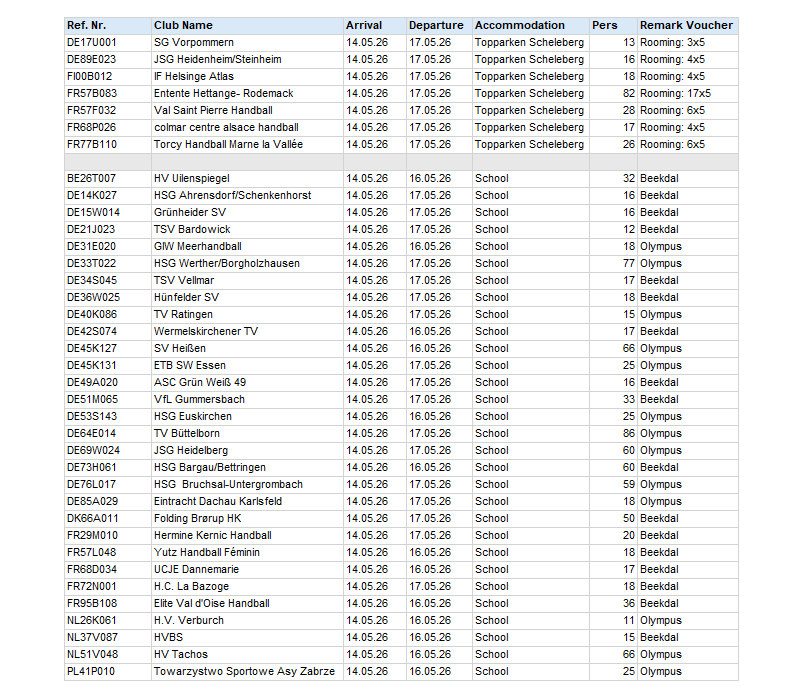Click colmar centre alsace handball cell

[x=247, y=127]
